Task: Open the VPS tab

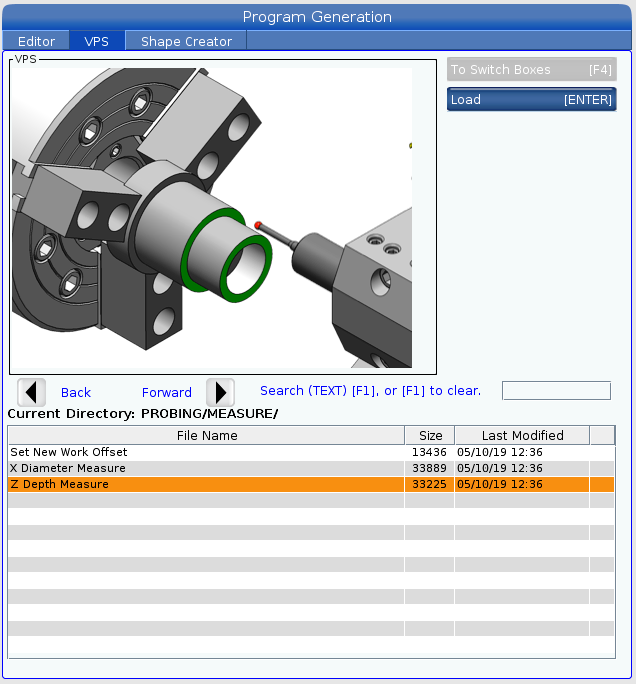Action: click(x=97, y=41)
